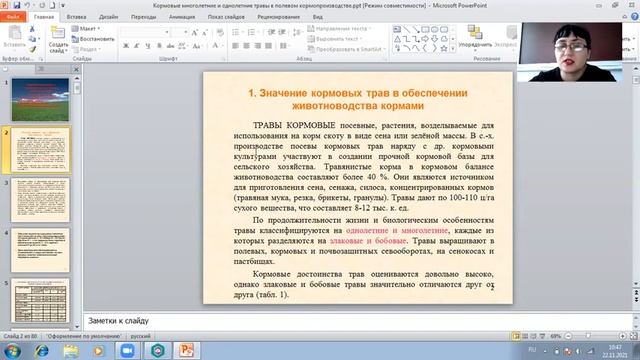Adjust the zoom slider handle
Image resolution: width=640 pixels, height=360 pixels.
[x=588, y=336]
